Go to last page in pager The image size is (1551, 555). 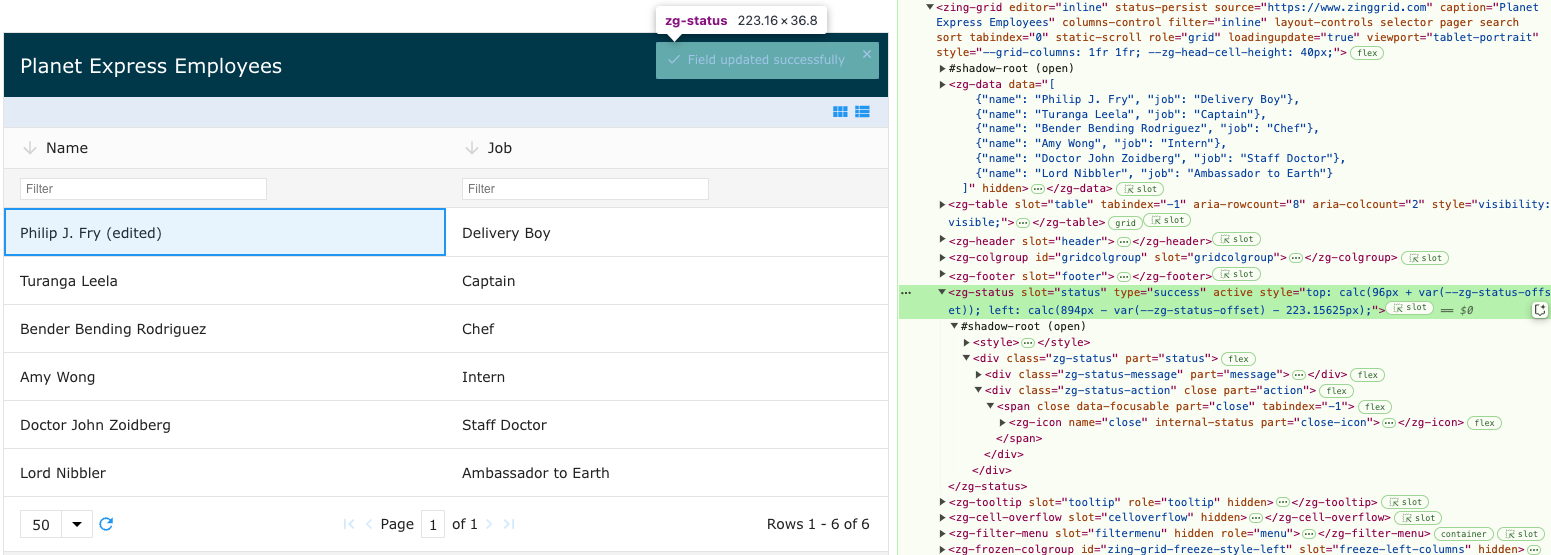point(509,524)
